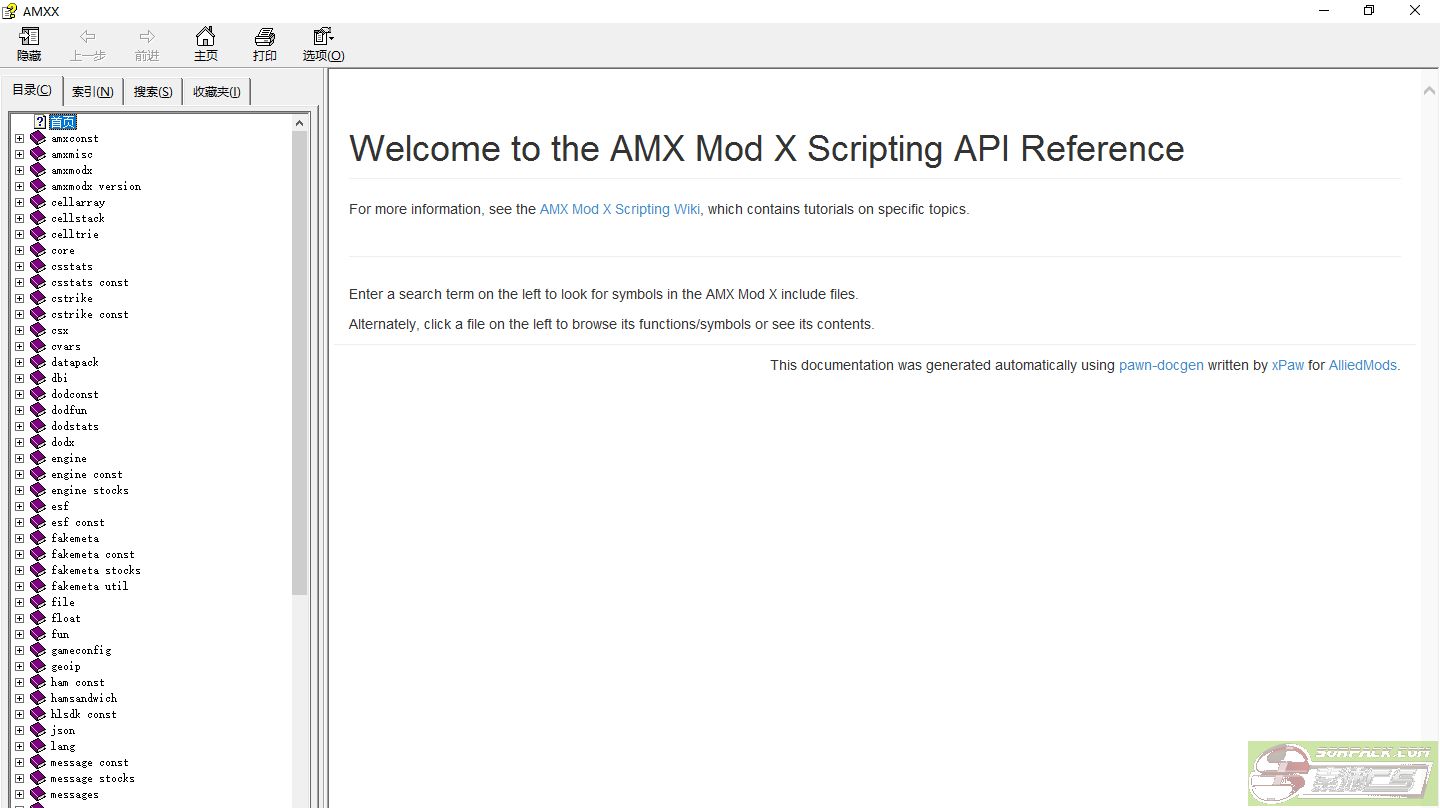
Task: Click the question mark page icon for 首页
Action: [x=40, y=122]
